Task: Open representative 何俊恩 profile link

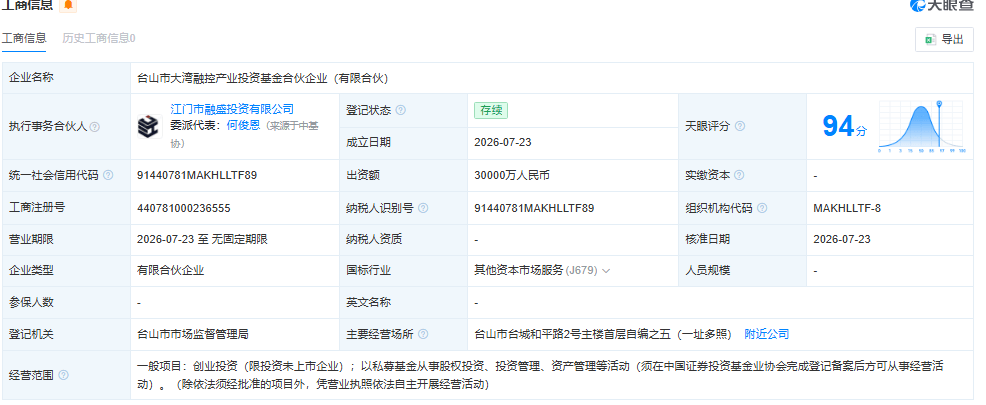Action: [x=243, y=125]
